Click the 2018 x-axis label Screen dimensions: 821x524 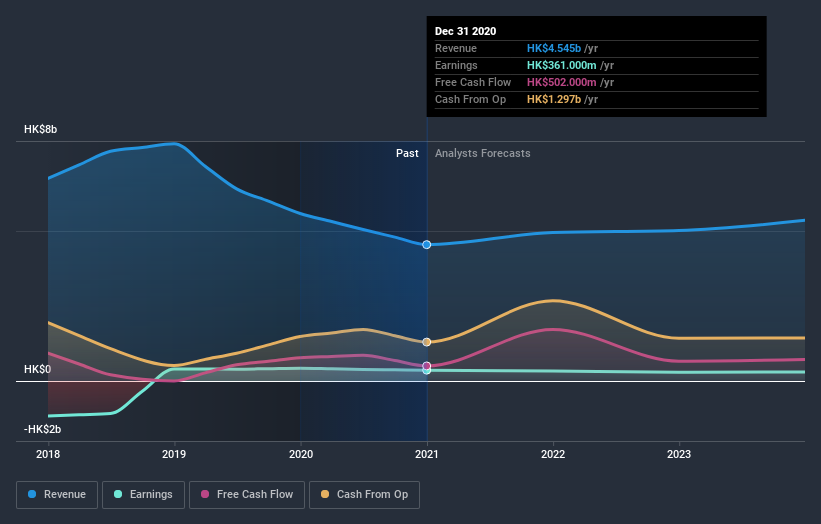pos(48,454)
